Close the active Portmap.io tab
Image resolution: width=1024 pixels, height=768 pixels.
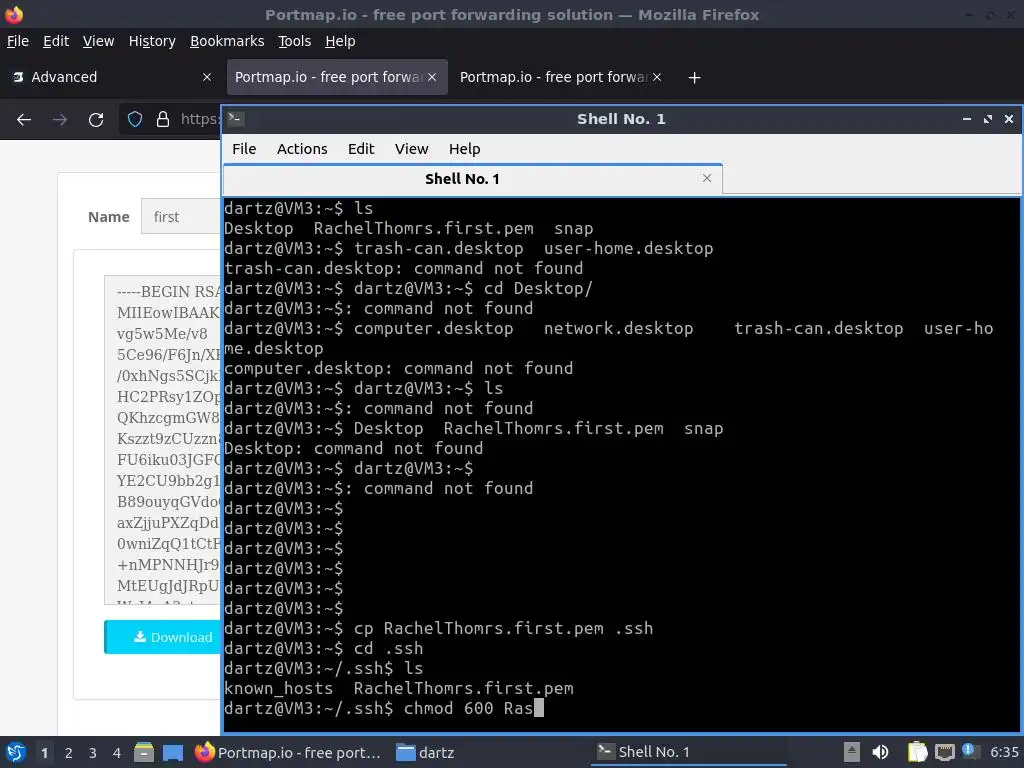pyautogui.click(x=432, y=77)
